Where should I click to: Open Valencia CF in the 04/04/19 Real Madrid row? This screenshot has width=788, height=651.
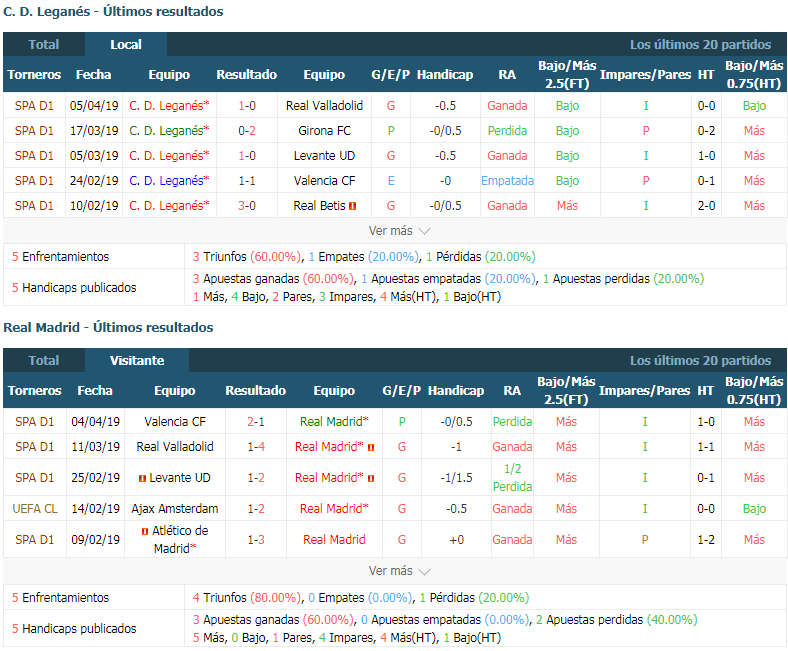point(175,422)
